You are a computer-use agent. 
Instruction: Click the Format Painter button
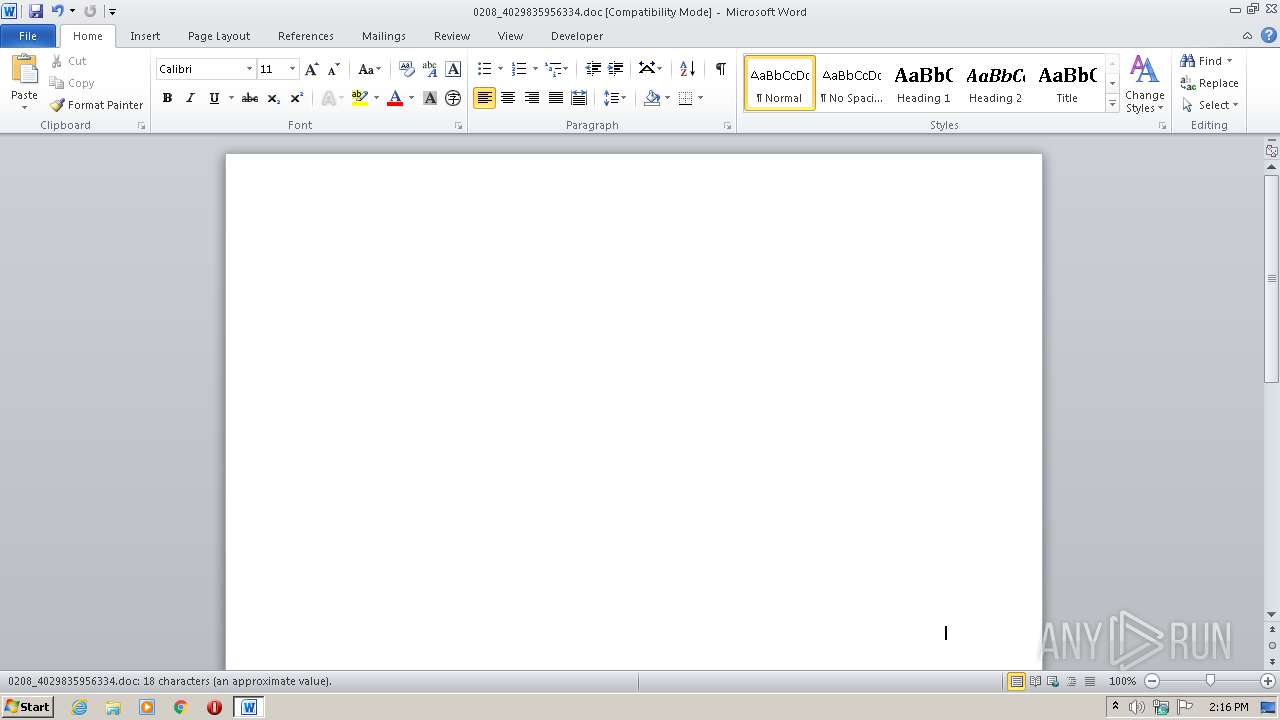[x=96, y=105]
